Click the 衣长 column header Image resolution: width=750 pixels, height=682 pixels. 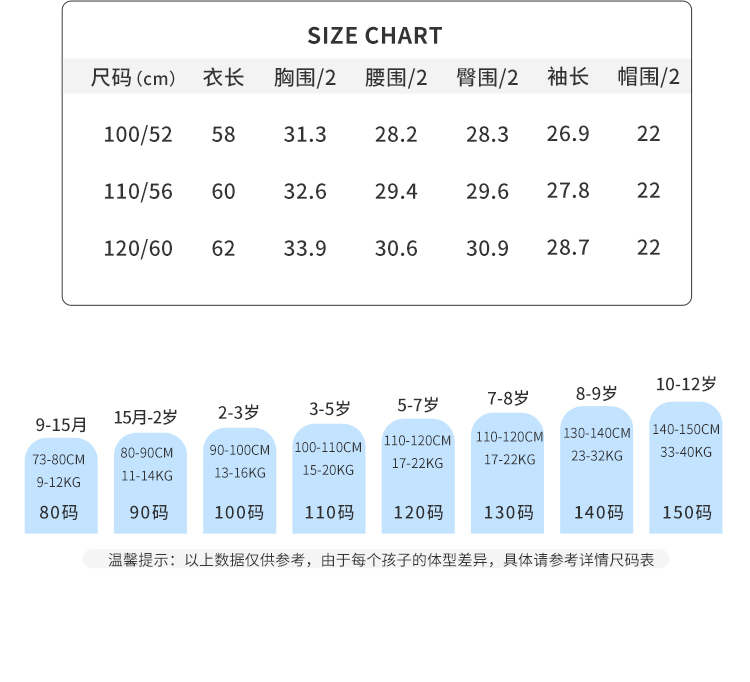click(x=223, y=77)
